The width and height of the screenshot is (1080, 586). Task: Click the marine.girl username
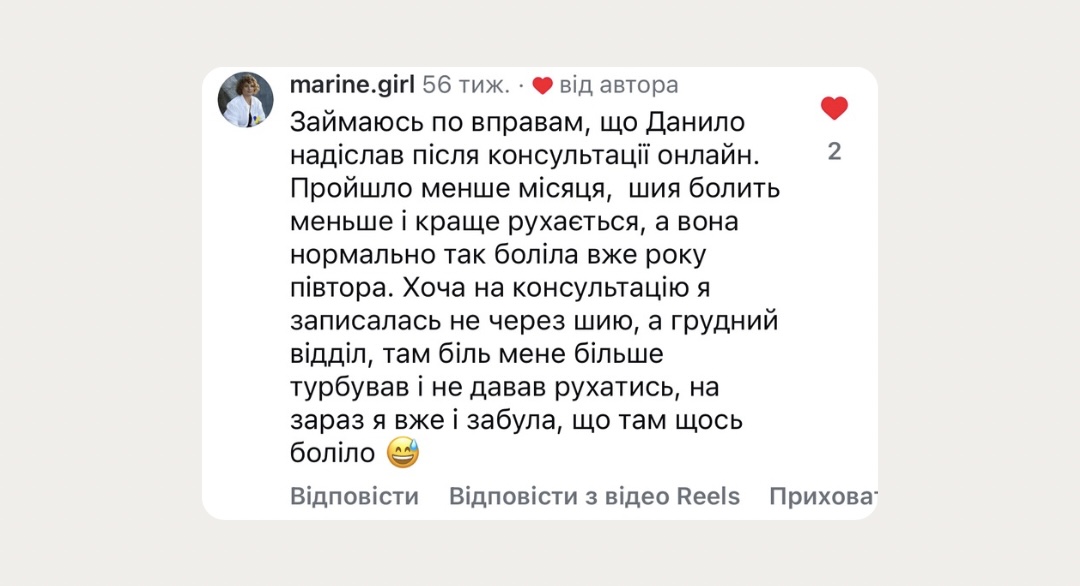pyautogui.click(x=351, y=85)
